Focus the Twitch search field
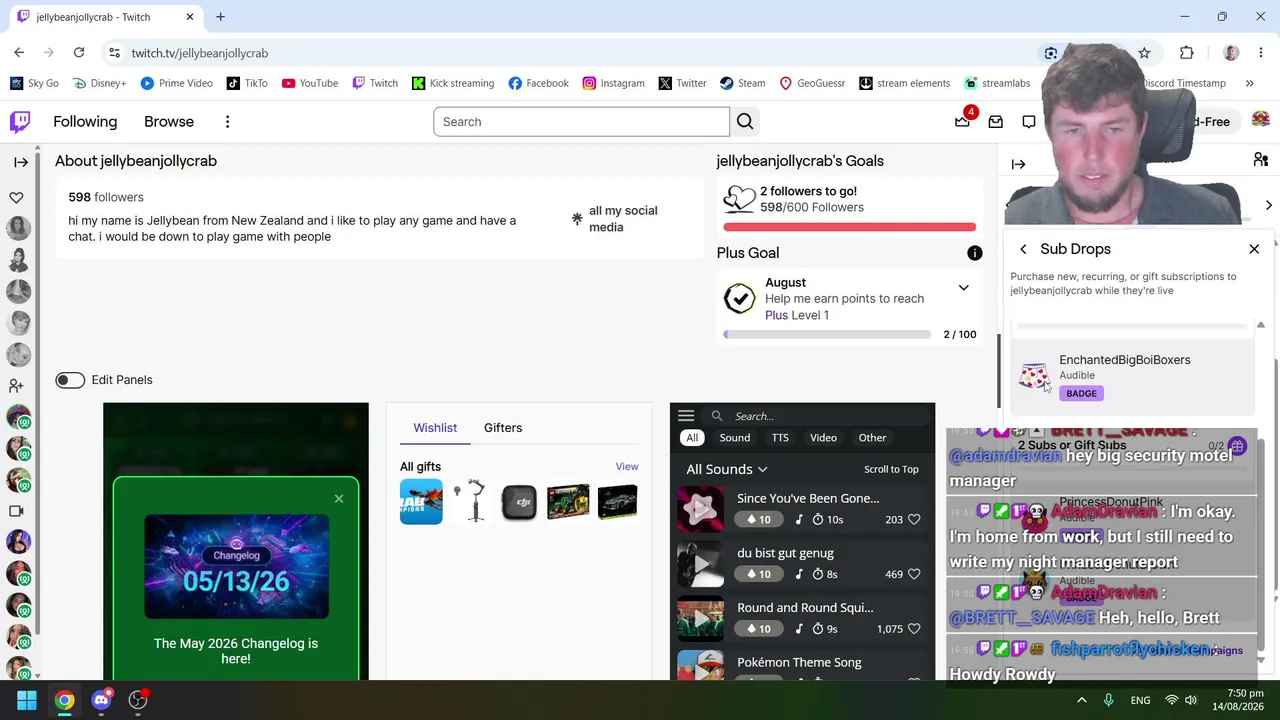 [x=582, y=122]
